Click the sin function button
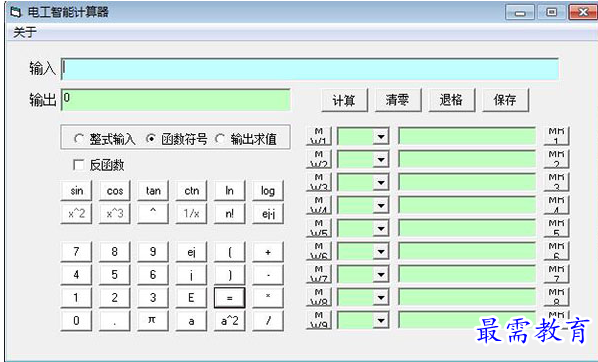The image size is (598, 362). point(76,191)
